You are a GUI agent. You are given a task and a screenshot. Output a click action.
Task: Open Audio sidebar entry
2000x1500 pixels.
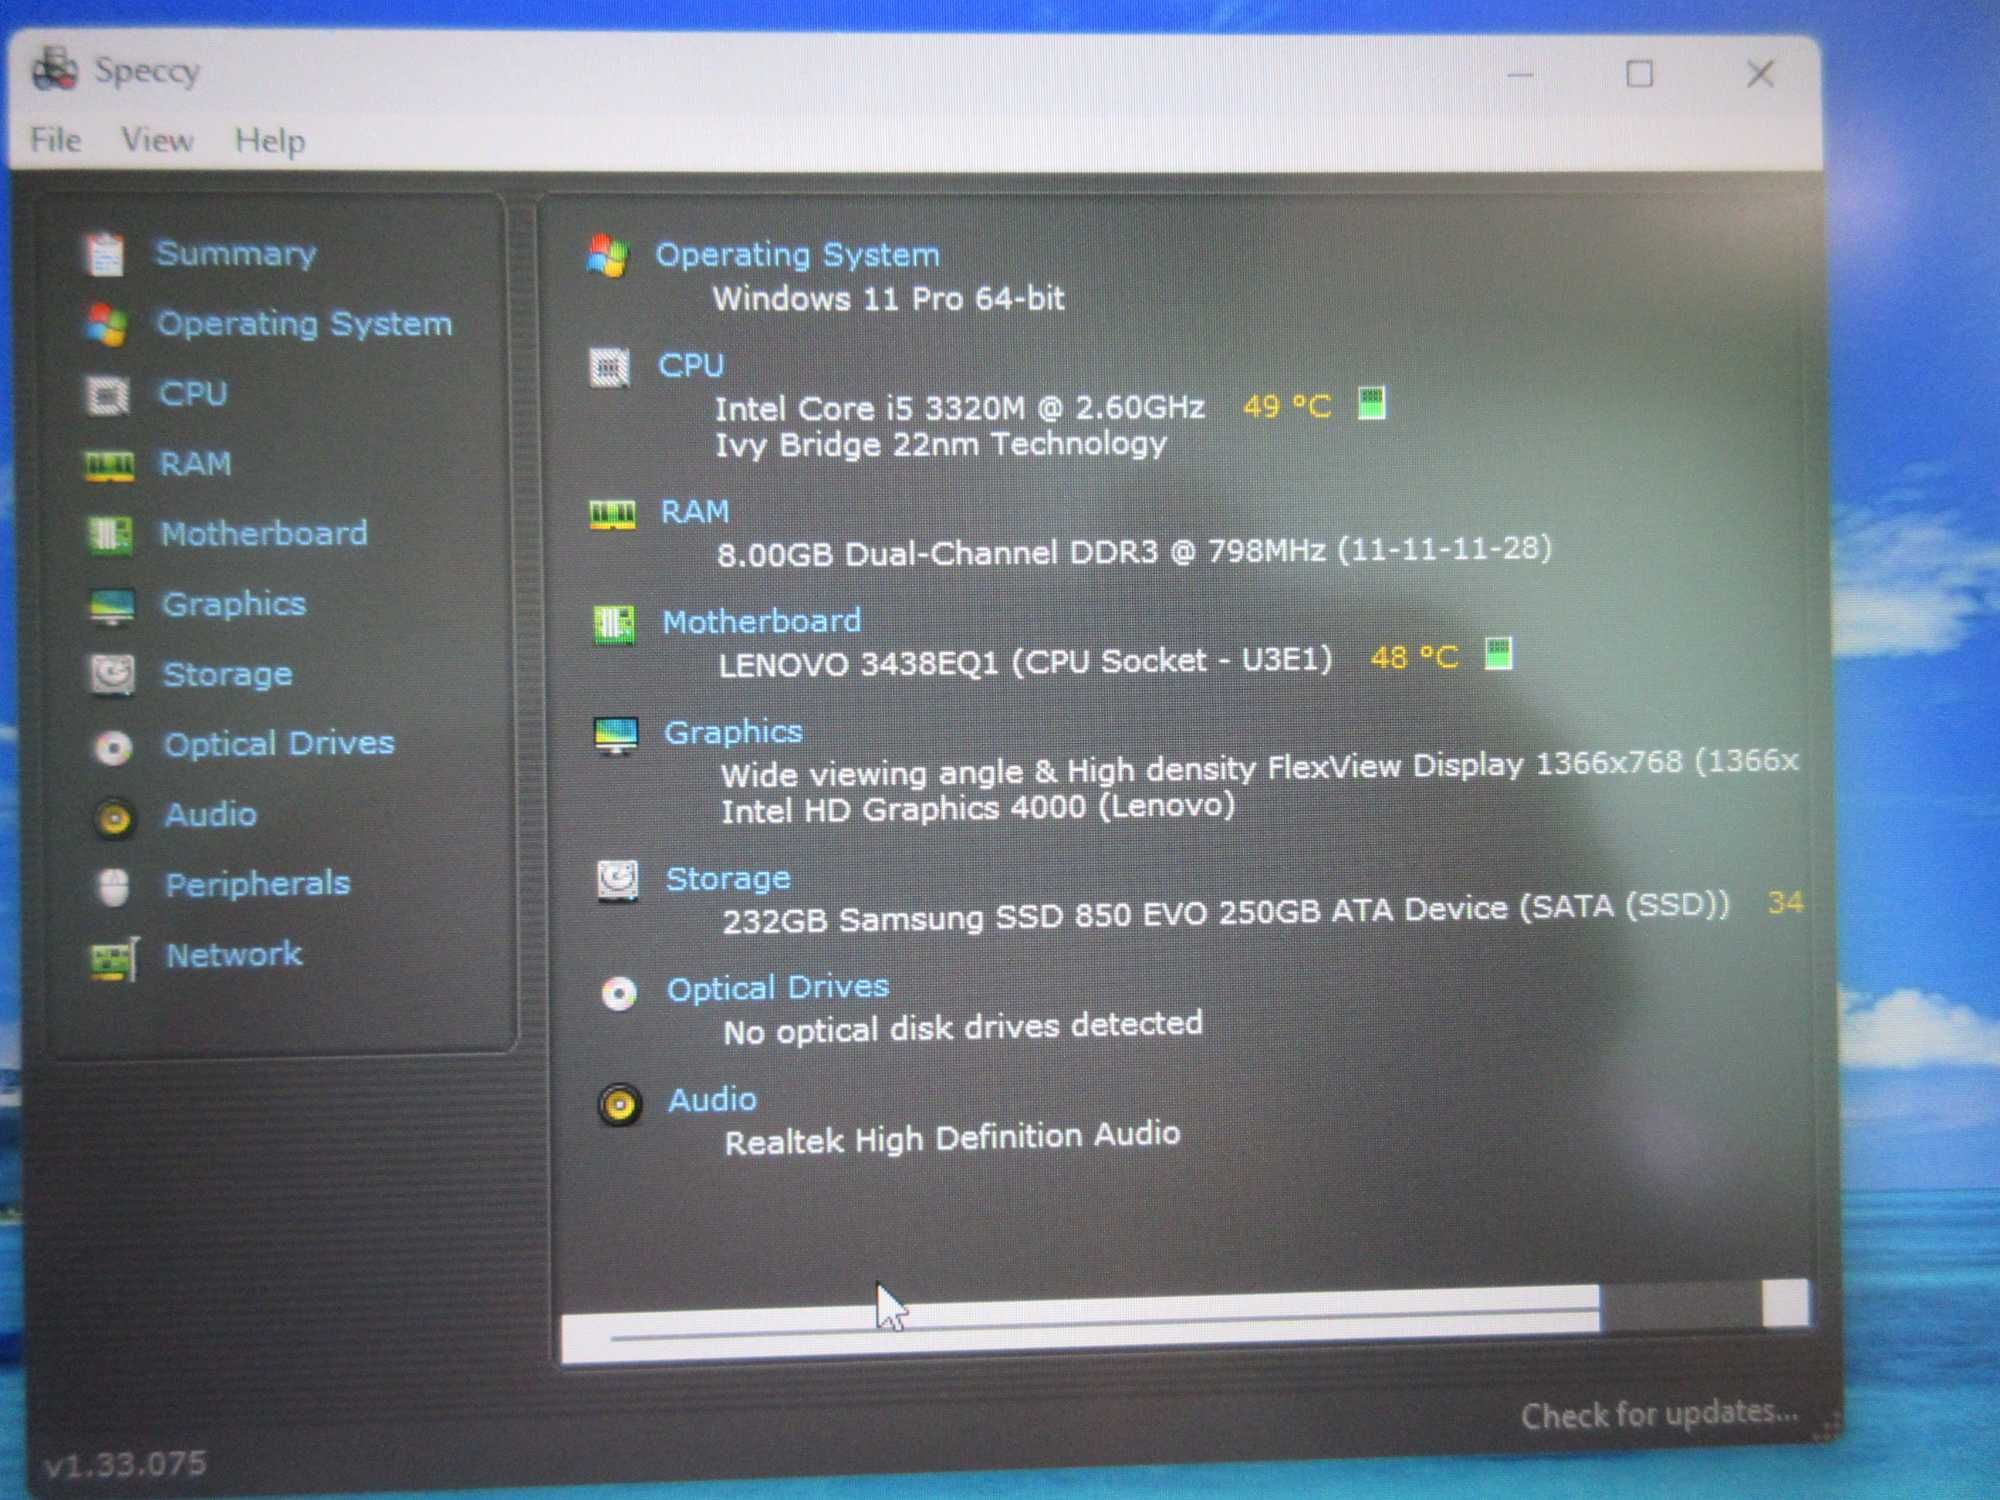coord(211,815)
